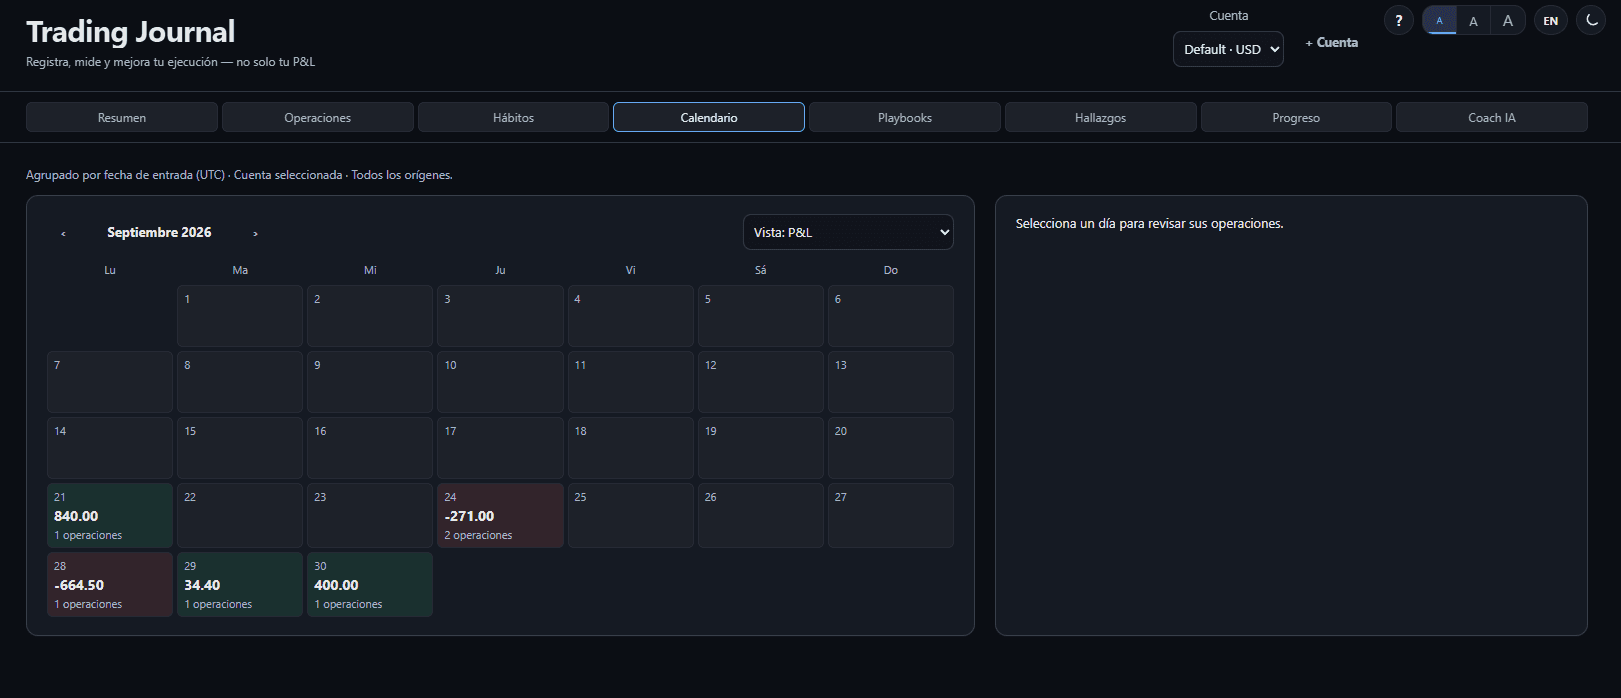
Task: Select calendar day 20
Action: click(891, 448)
